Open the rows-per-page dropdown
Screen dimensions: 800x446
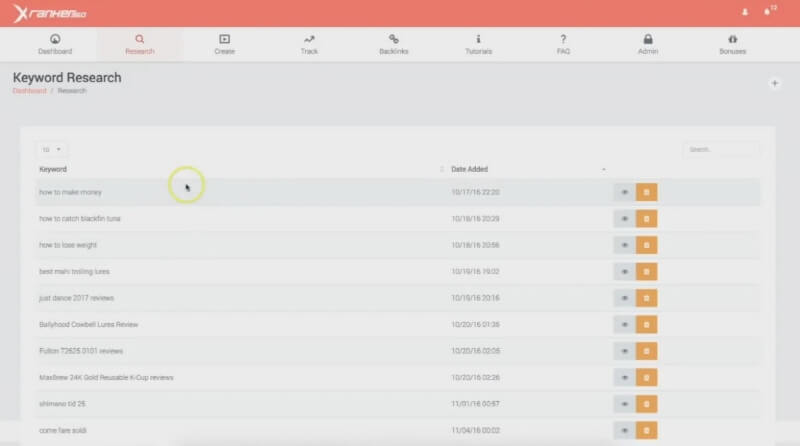[52, 150]
